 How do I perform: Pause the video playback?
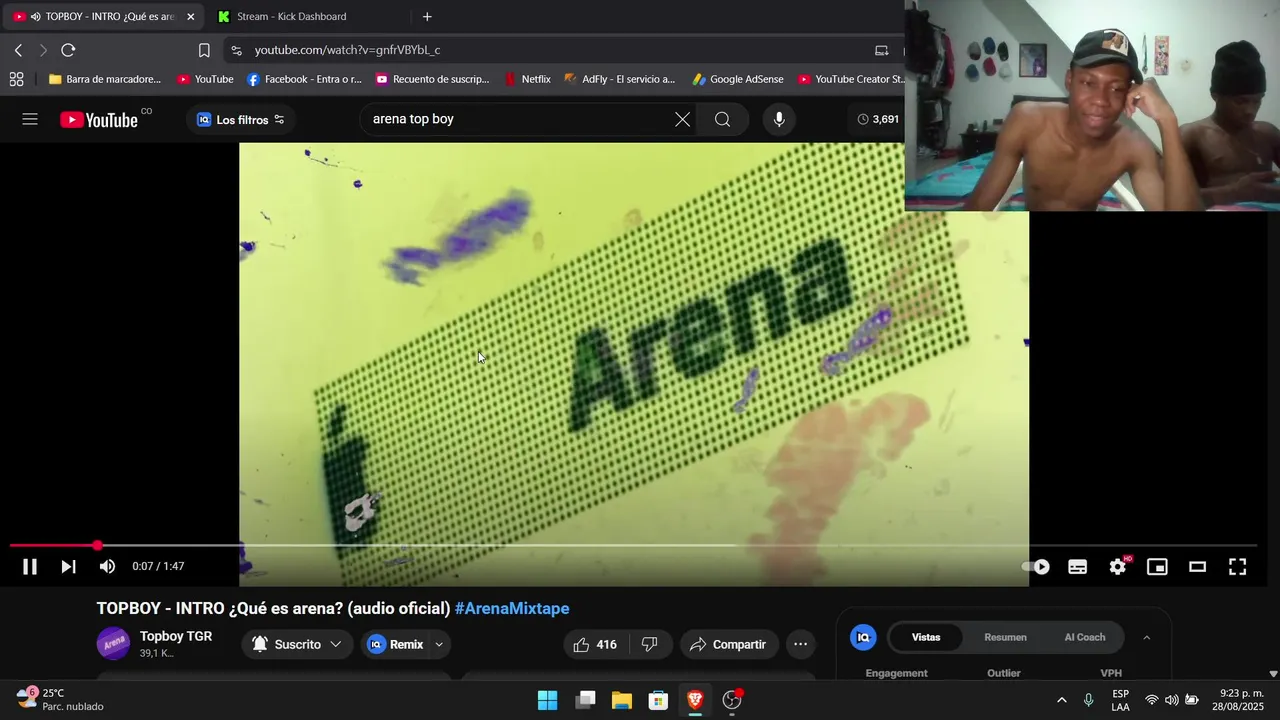click(x=30, y=567)
